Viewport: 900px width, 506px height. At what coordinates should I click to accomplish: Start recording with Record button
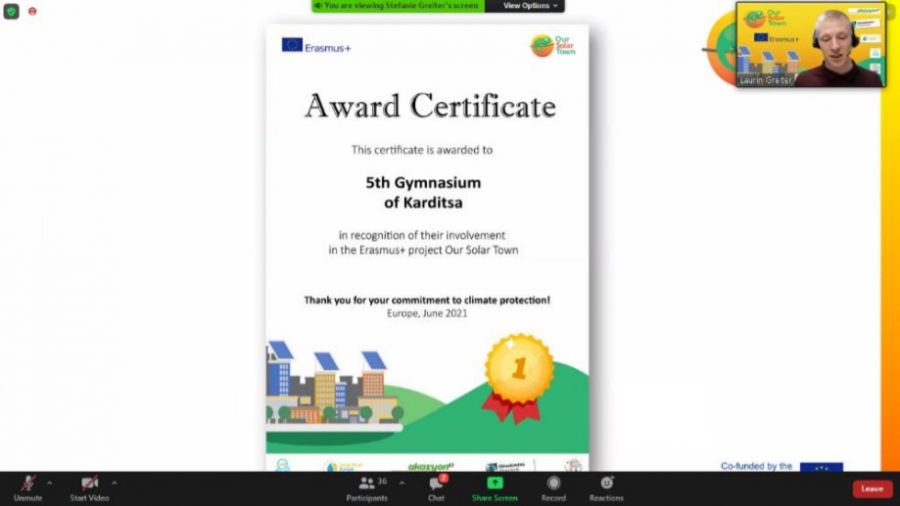click(553, 489)
